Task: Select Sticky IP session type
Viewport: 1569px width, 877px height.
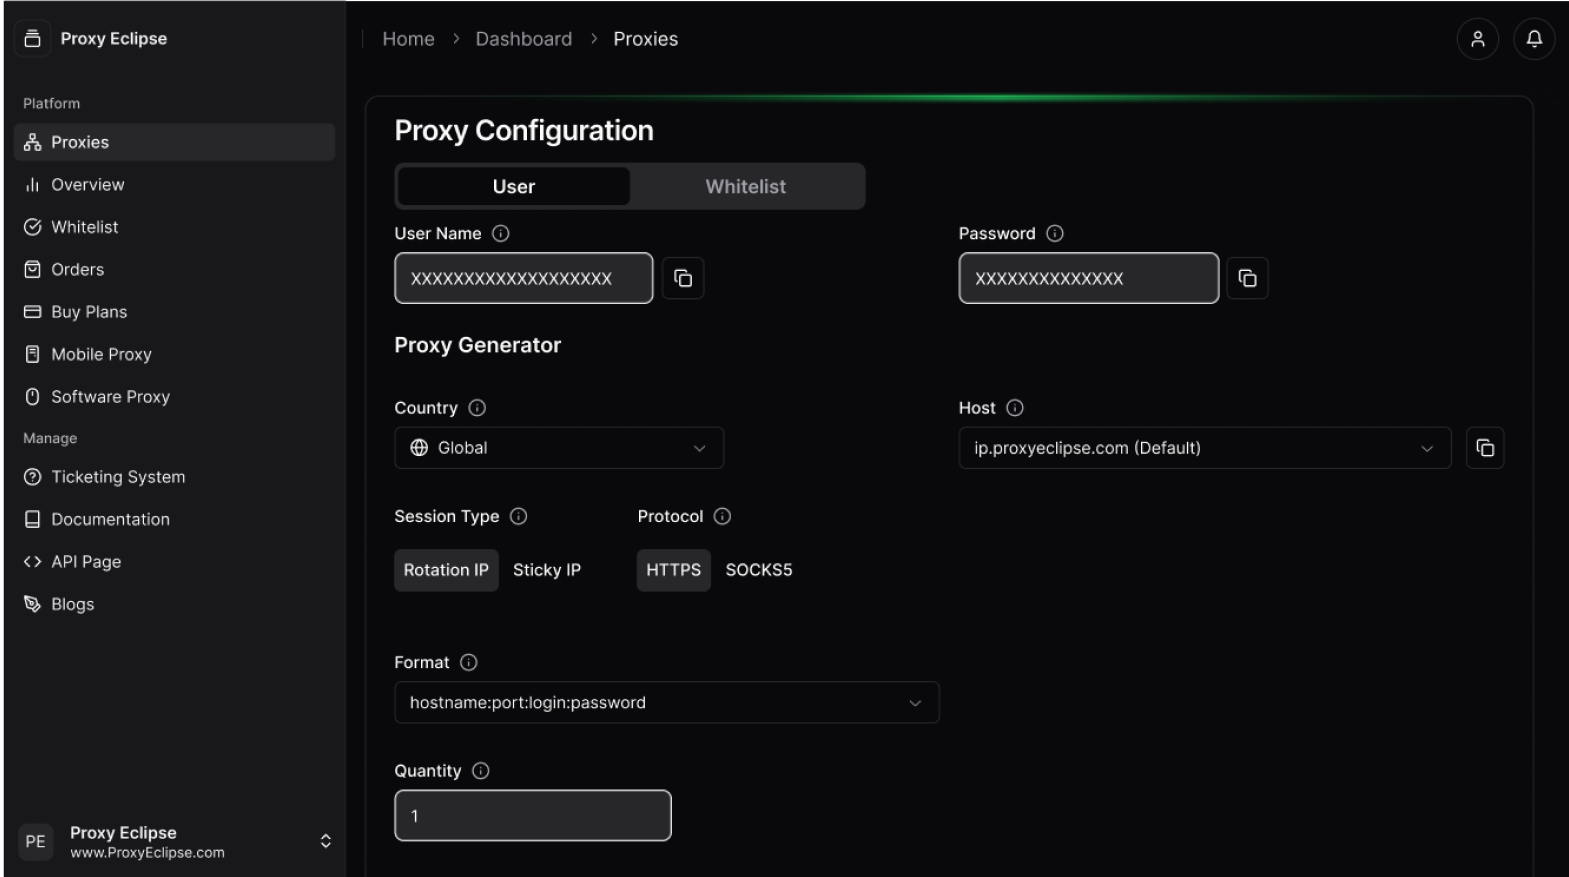Action: point(546,570)
